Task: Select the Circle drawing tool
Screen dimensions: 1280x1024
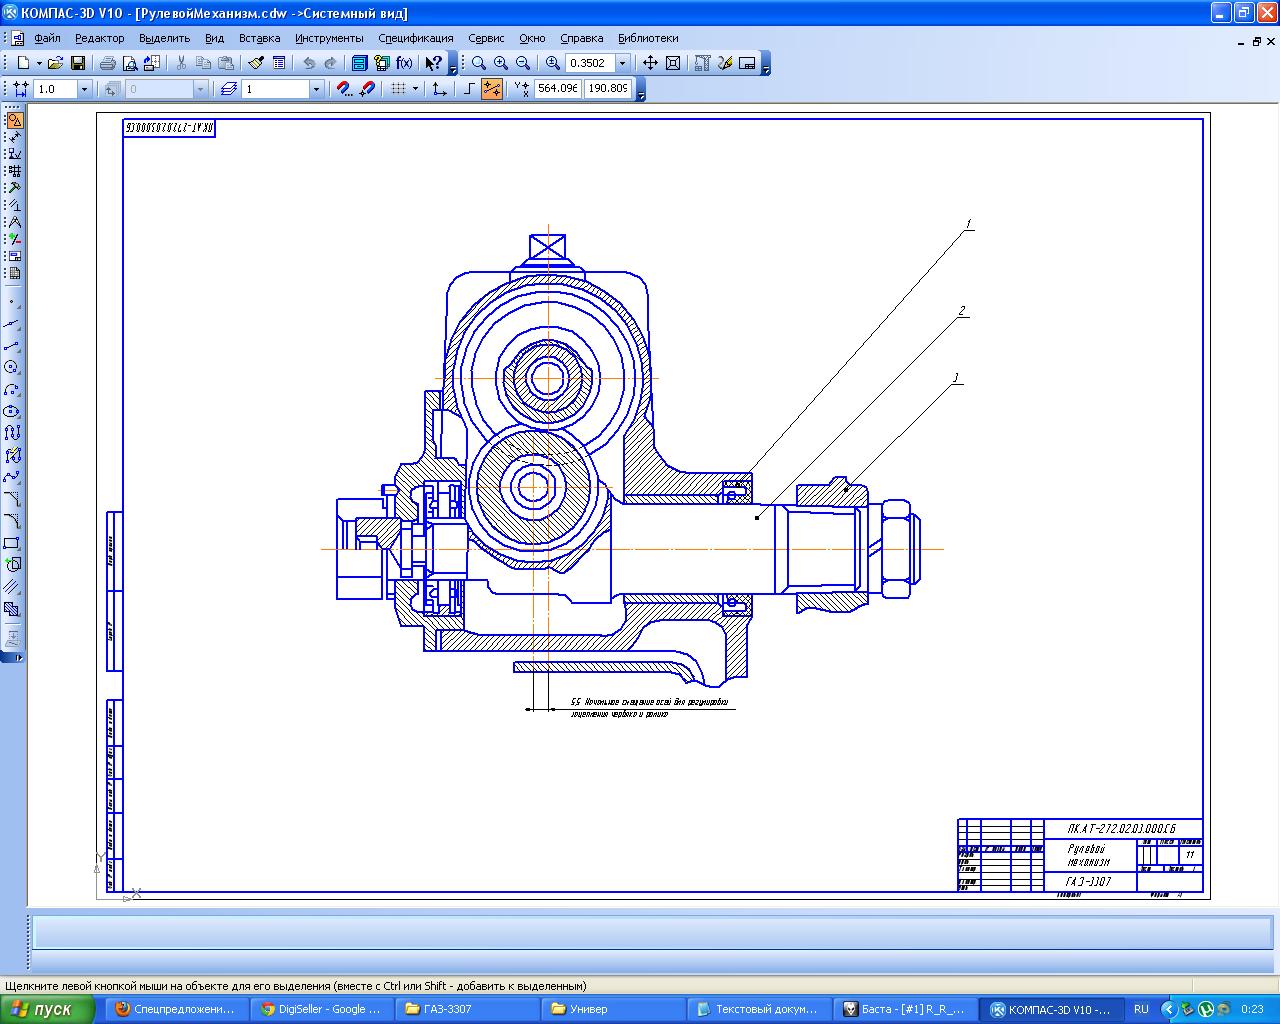Action: 13,367
